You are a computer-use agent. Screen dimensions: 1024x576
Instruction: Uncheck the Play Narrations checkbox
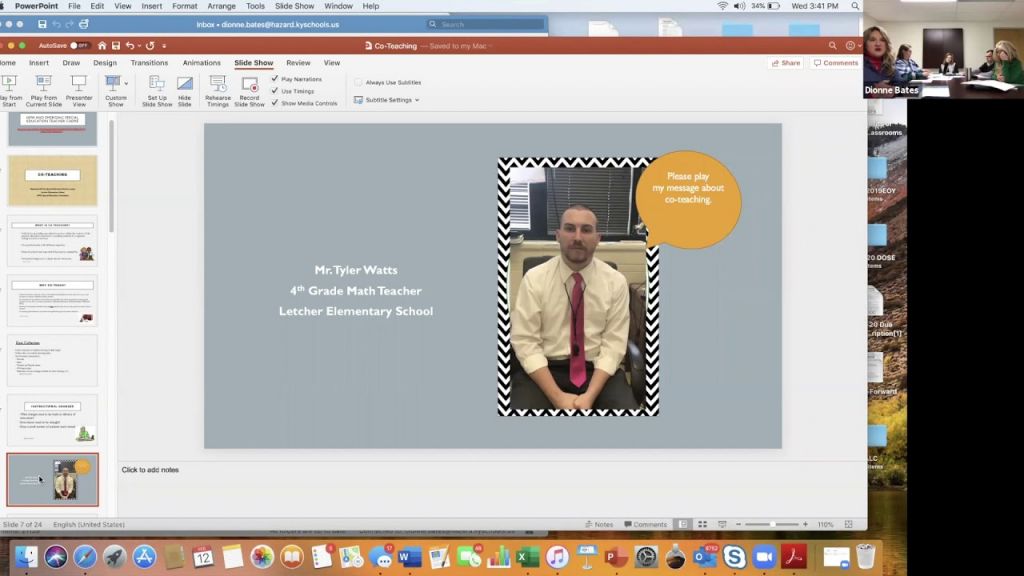tap(275, 78)
